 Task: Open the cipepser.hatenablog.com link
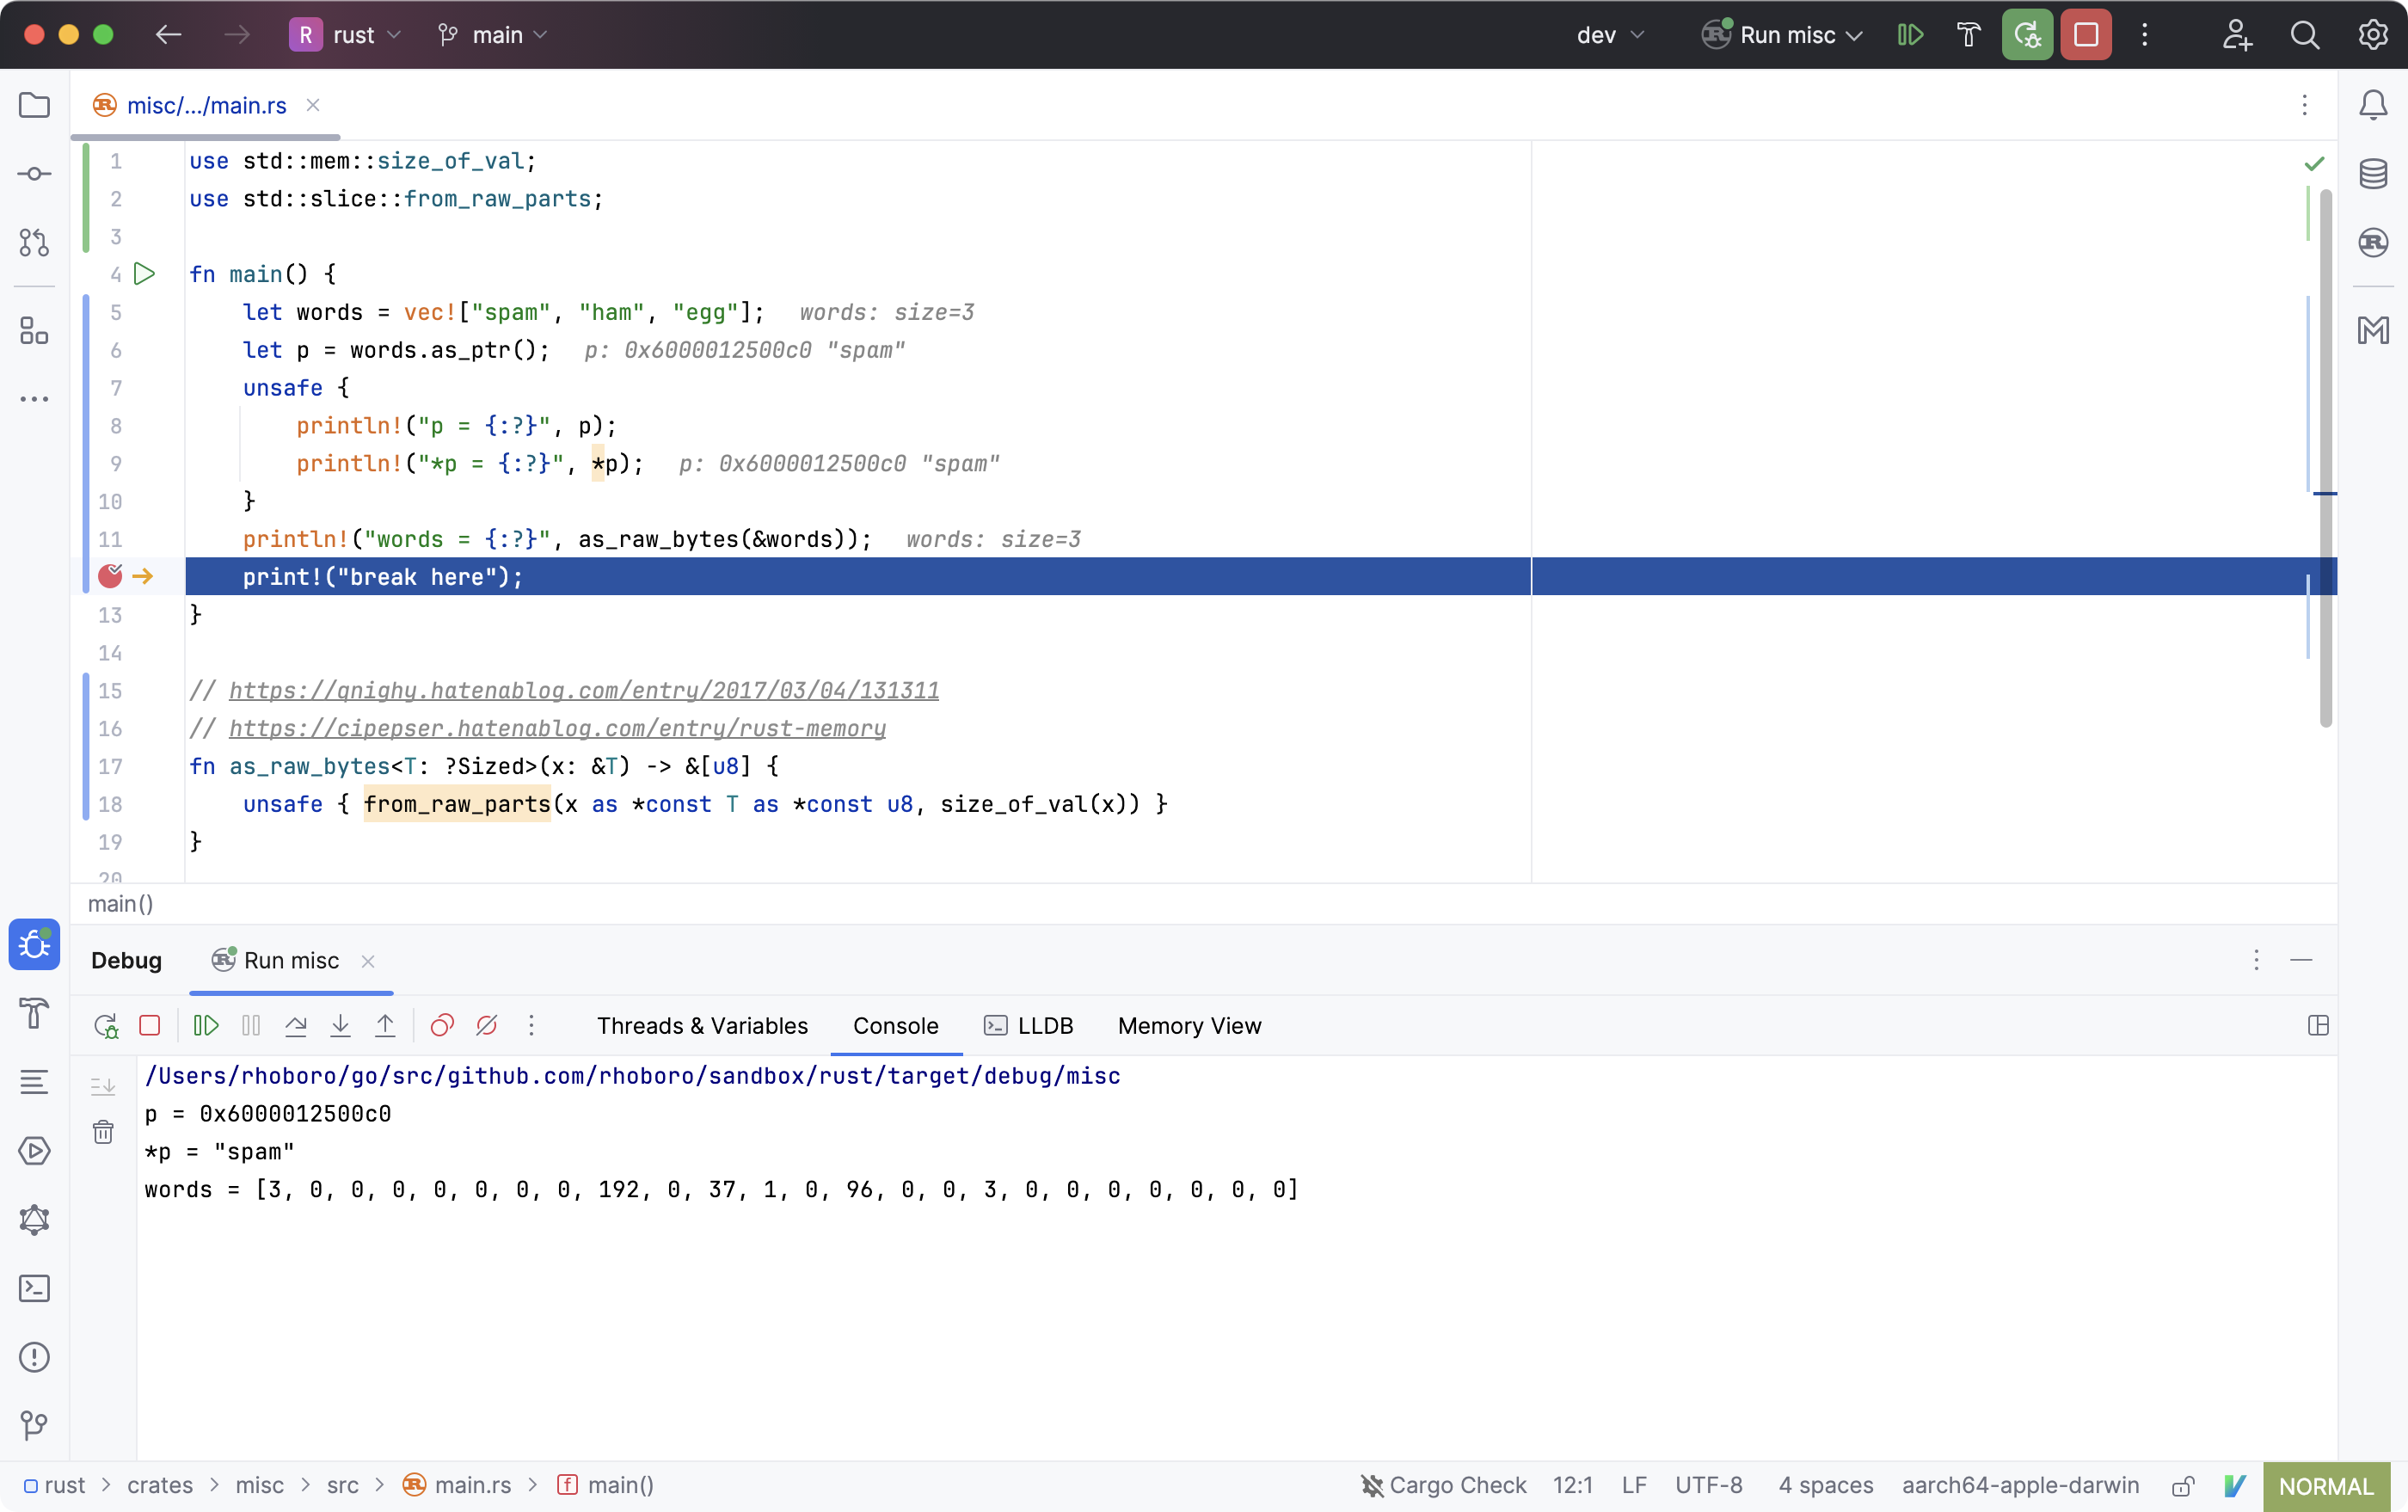[x=557, y=728]
